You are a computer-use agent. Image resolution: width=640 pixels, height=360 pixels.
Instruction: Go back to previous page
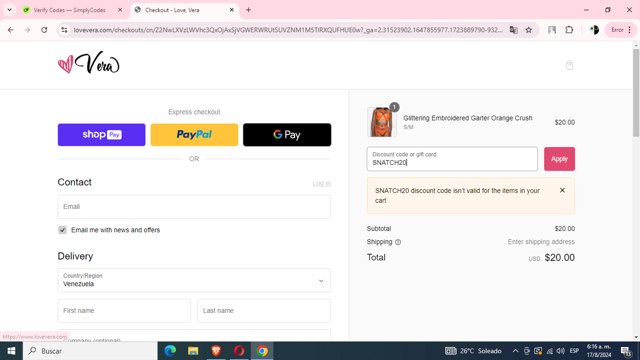[11, 30]
